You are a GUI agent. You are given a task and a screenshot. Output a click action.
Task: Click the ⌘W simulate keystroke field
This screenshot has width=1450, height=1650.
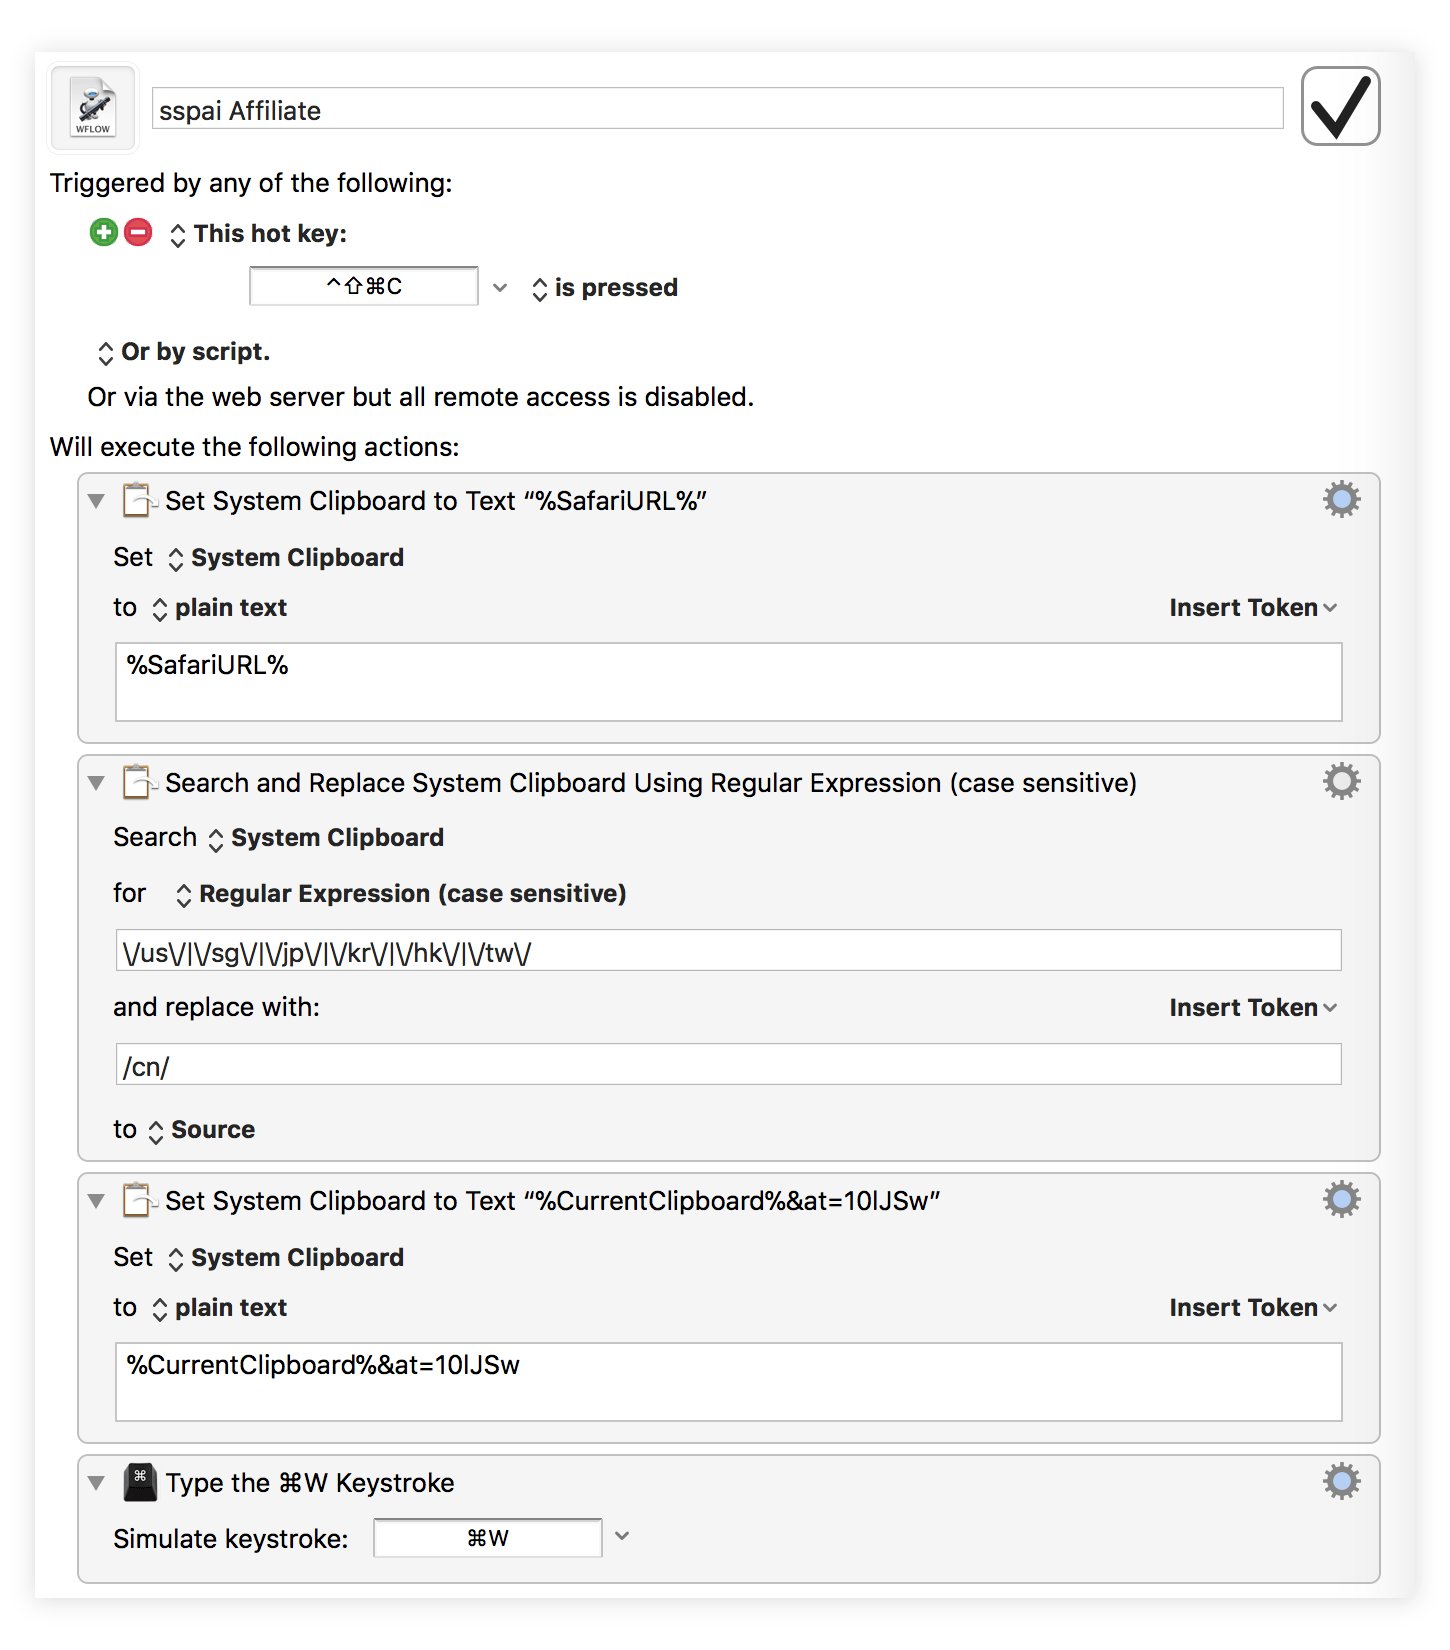488,1538
